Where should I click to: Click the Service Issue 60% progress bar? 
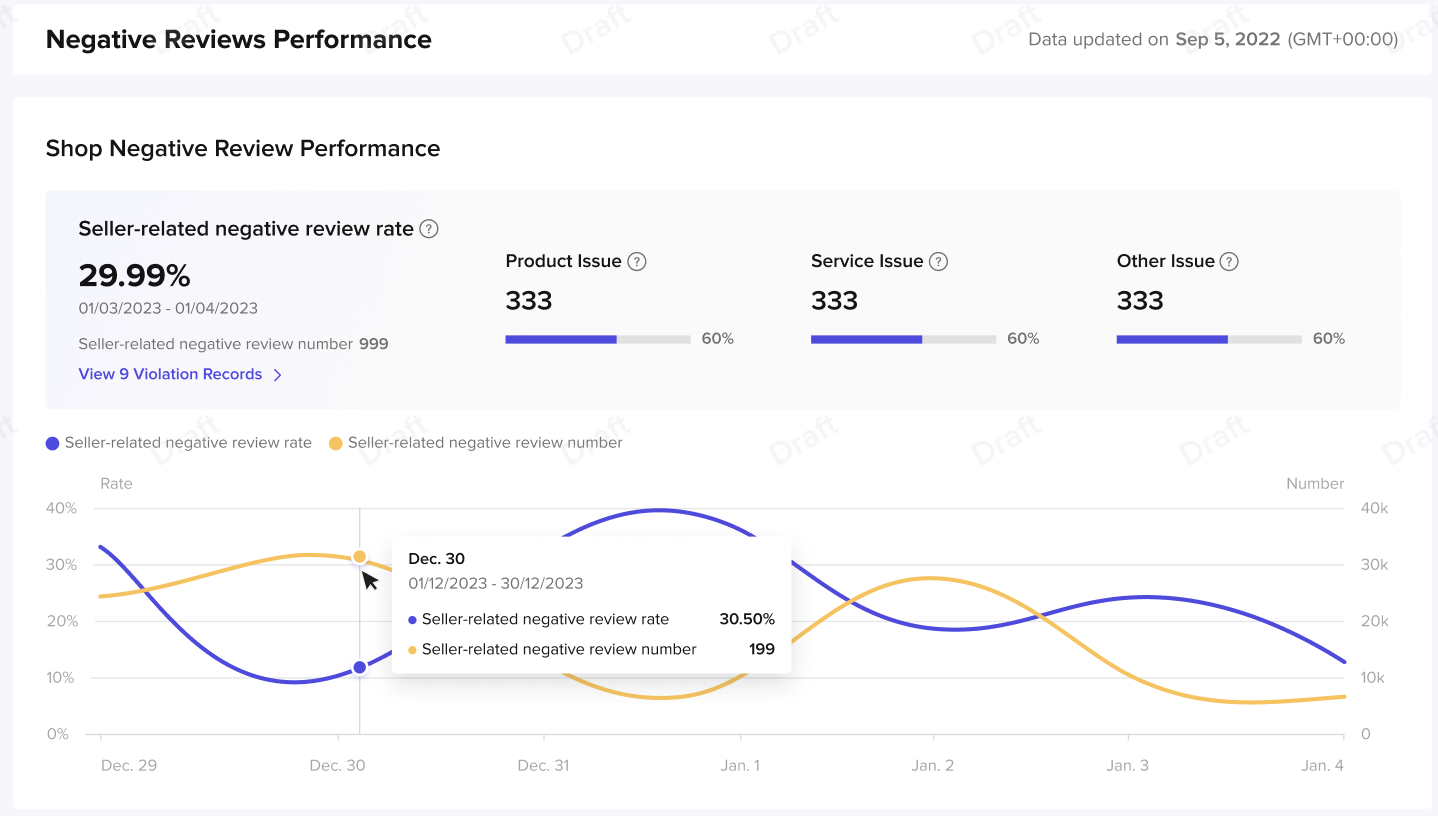coord(903,339)
